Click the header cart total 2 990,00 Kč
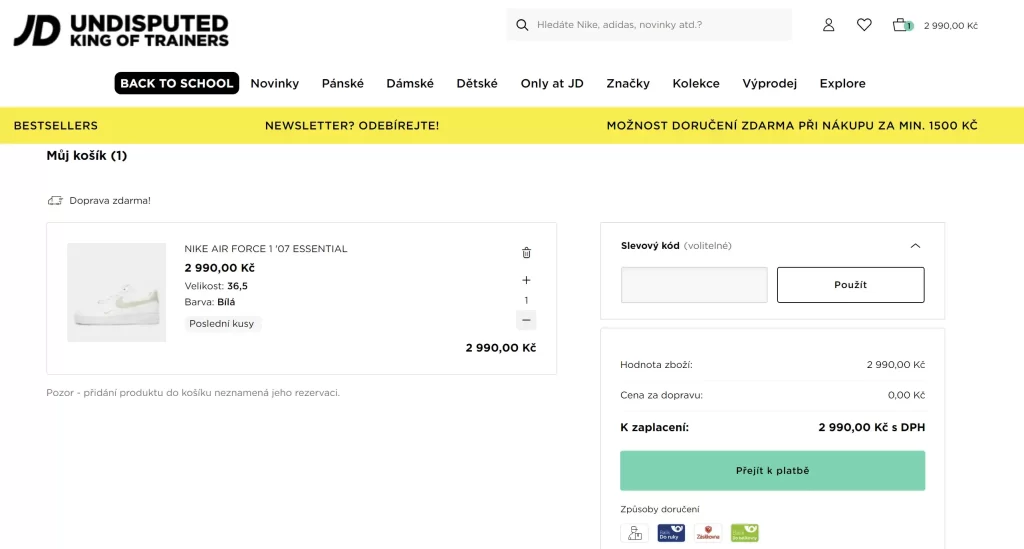The height and width of the screenshot is (549, 1024). (950, 25)
